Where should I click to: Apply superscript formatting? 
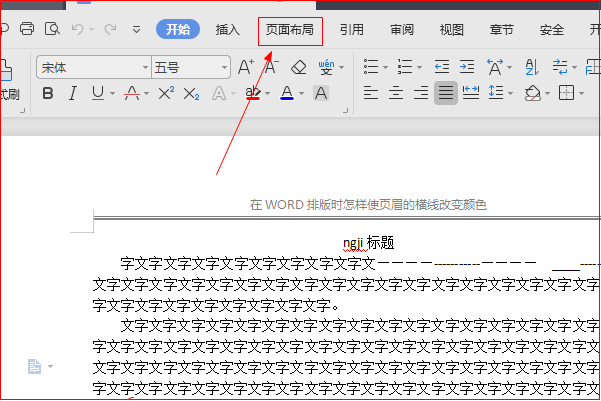166,93
